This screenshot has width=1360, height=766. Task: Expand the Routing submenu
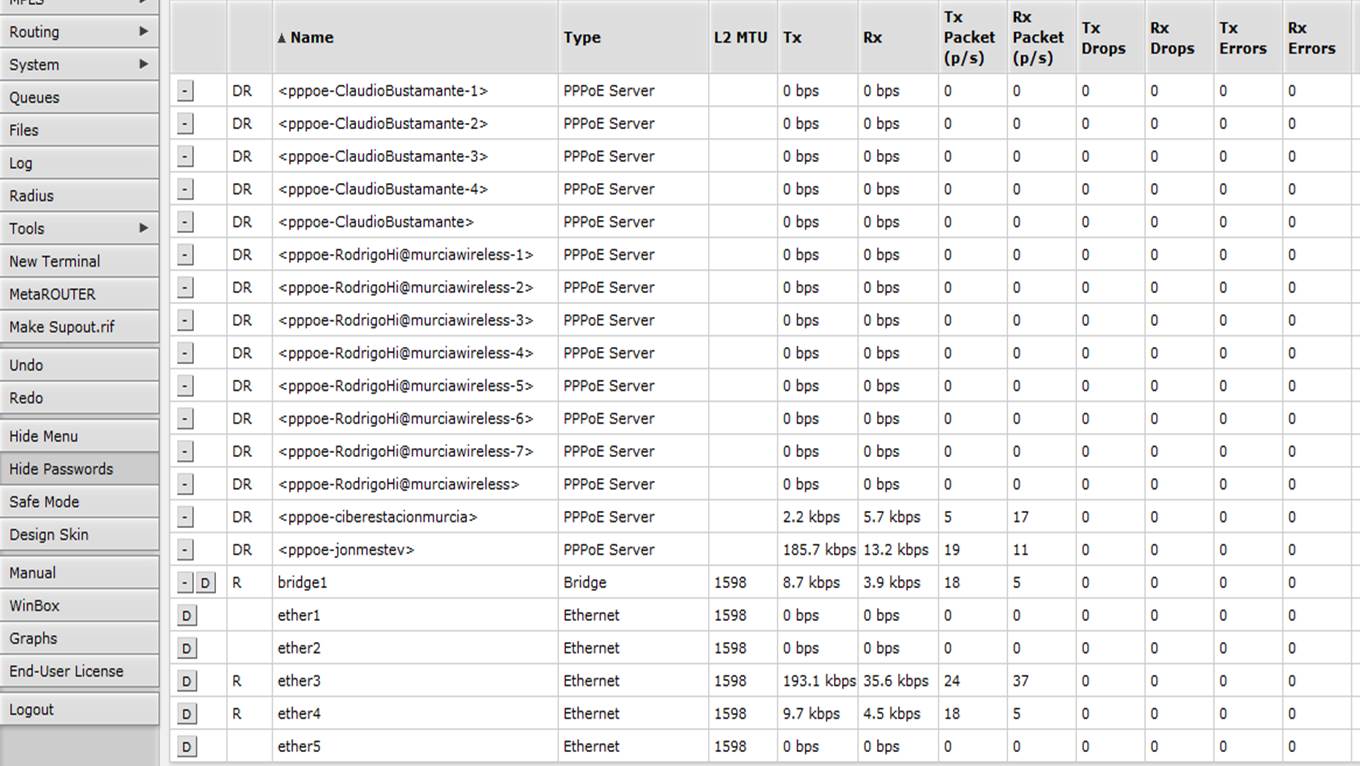point(79,32)
